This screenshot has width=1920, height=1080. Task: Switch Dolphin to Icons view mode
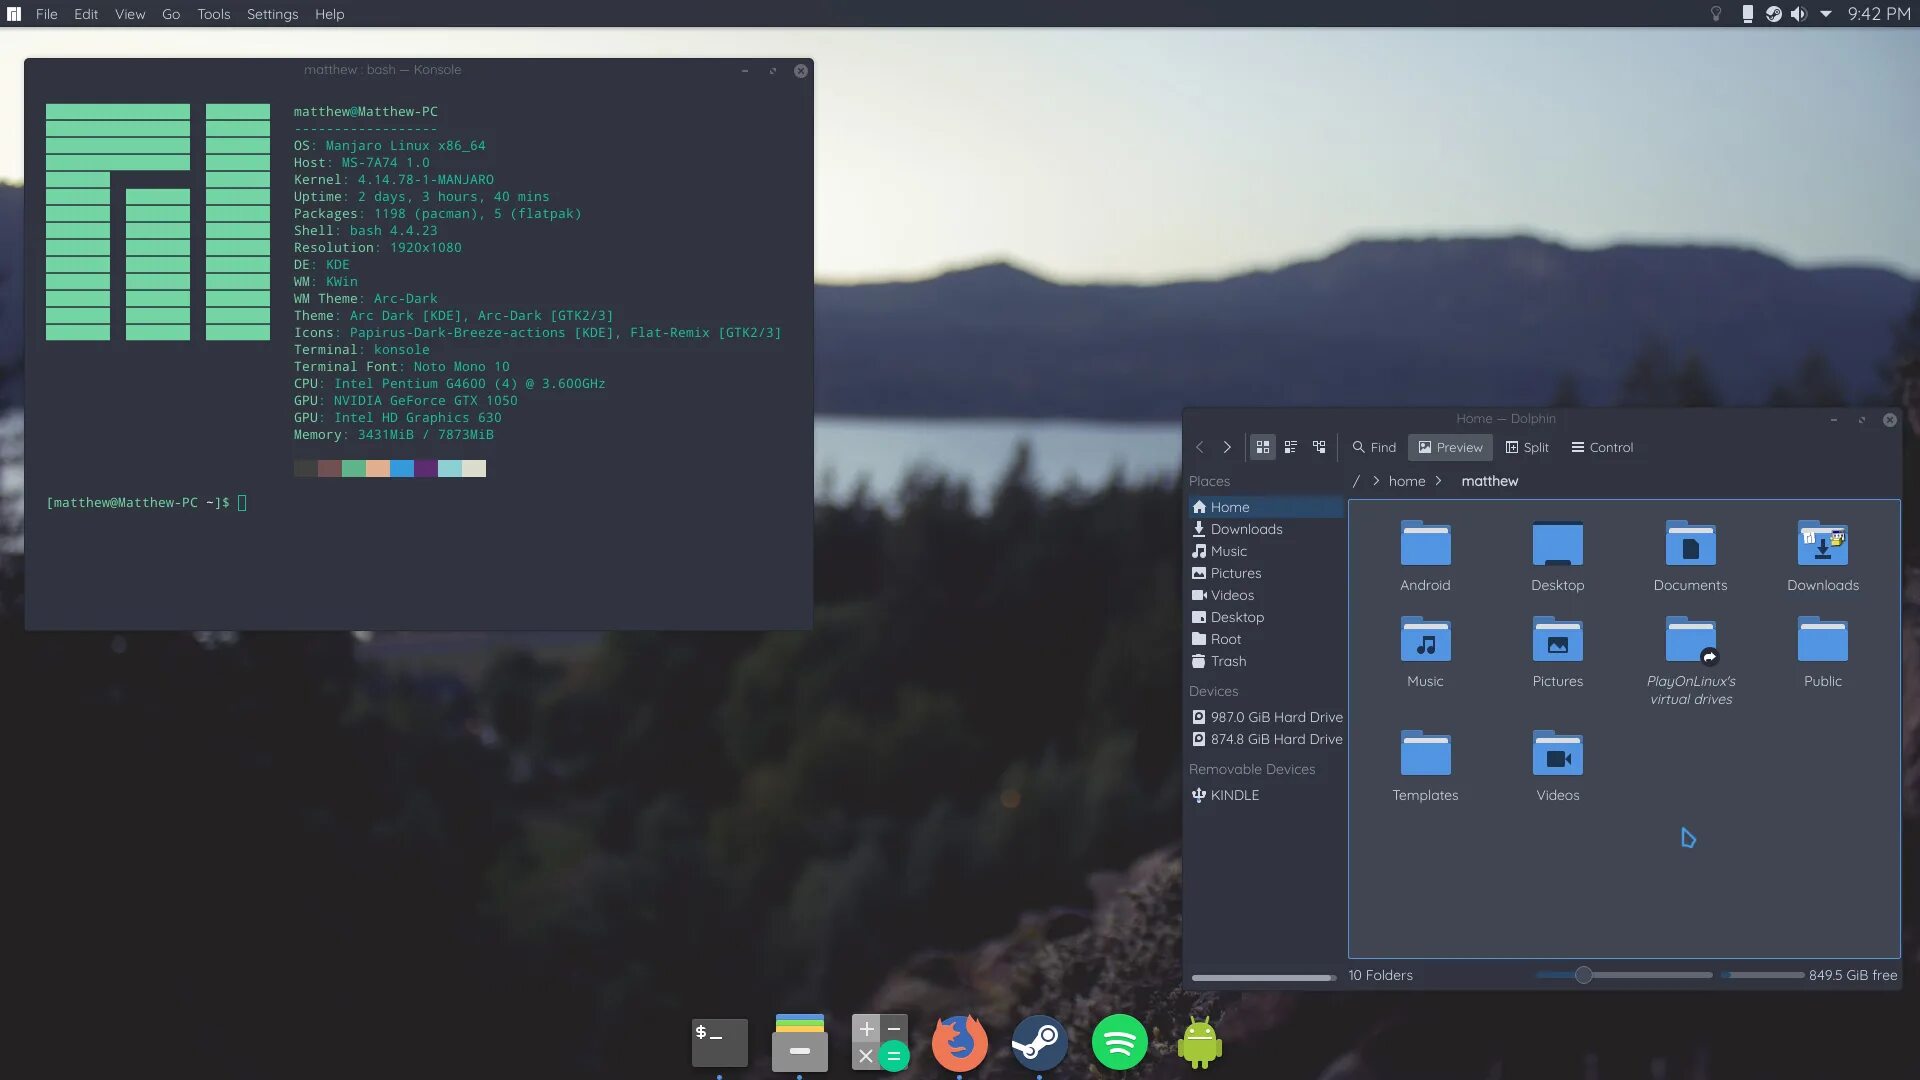click(x=1263, y=447)
